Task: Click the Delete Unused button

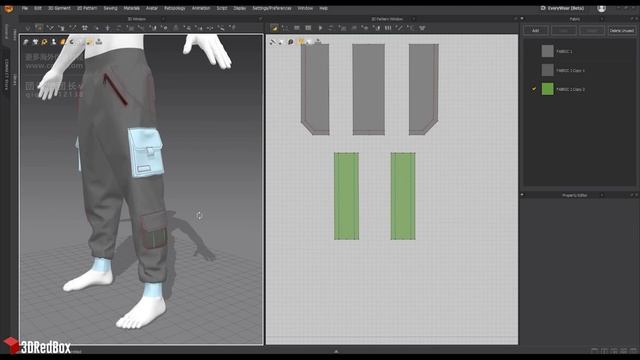Action: [622, 31]
